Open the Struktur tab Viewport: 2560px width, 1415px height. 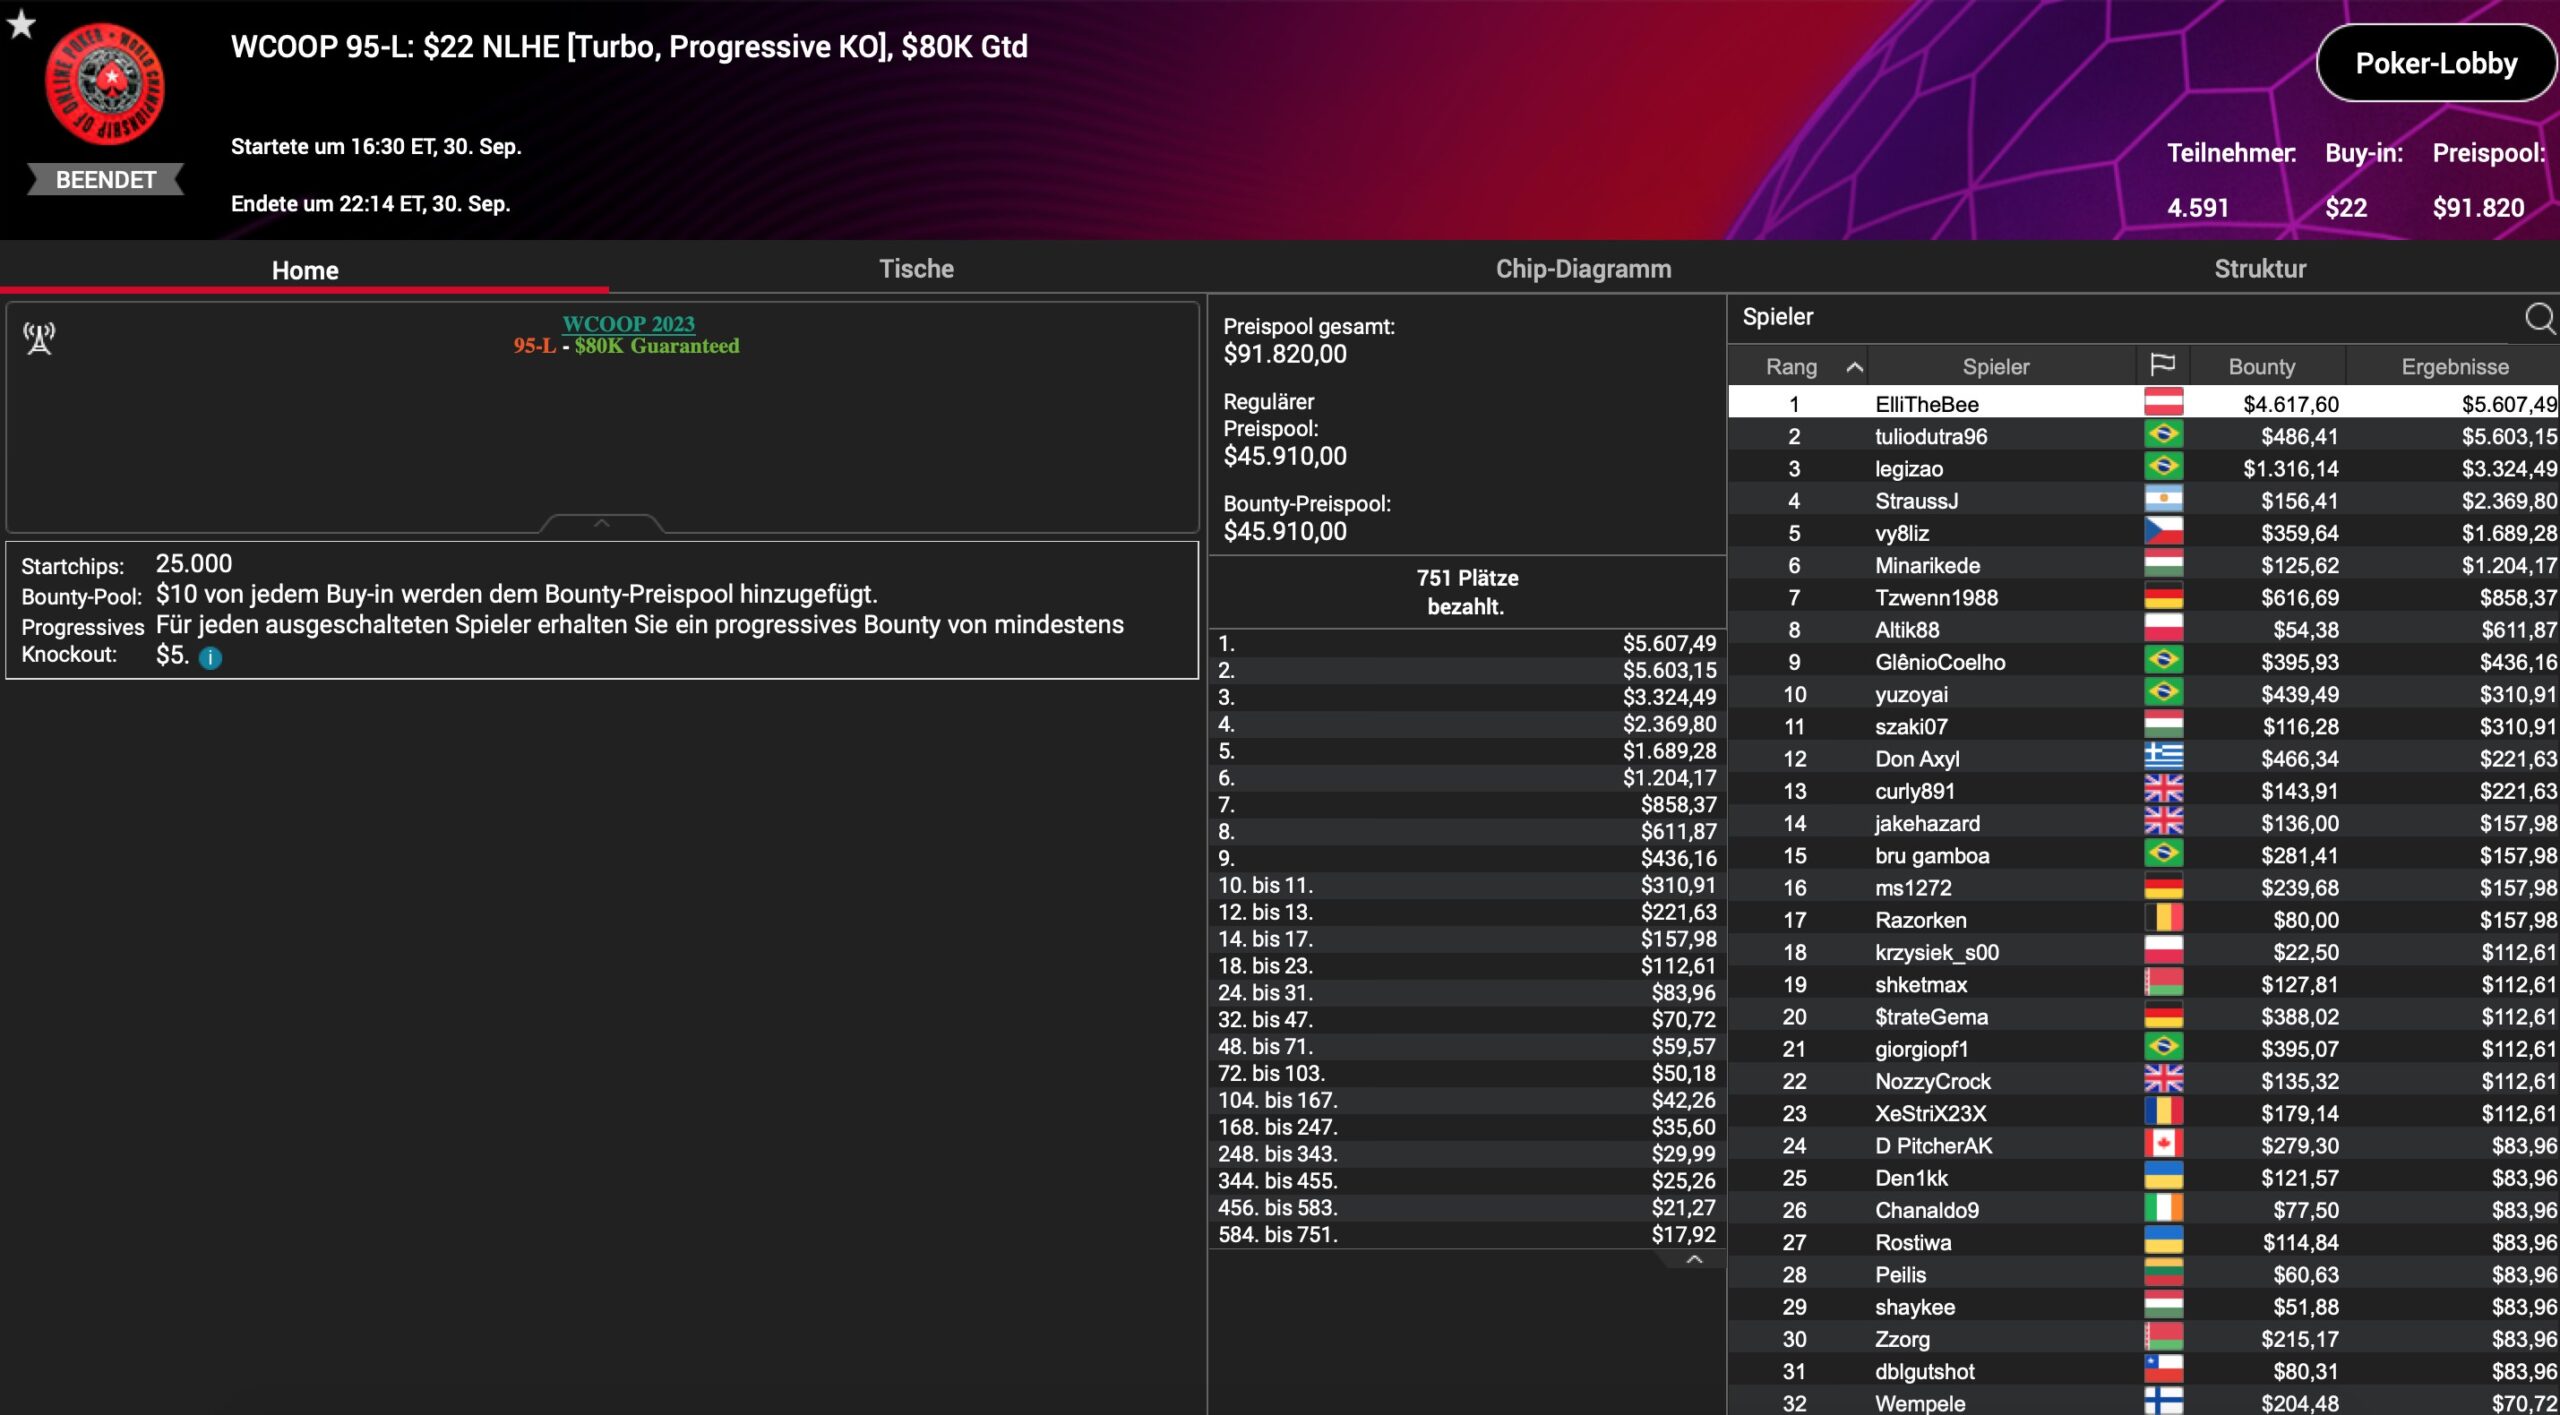[x=2260, y=268]
